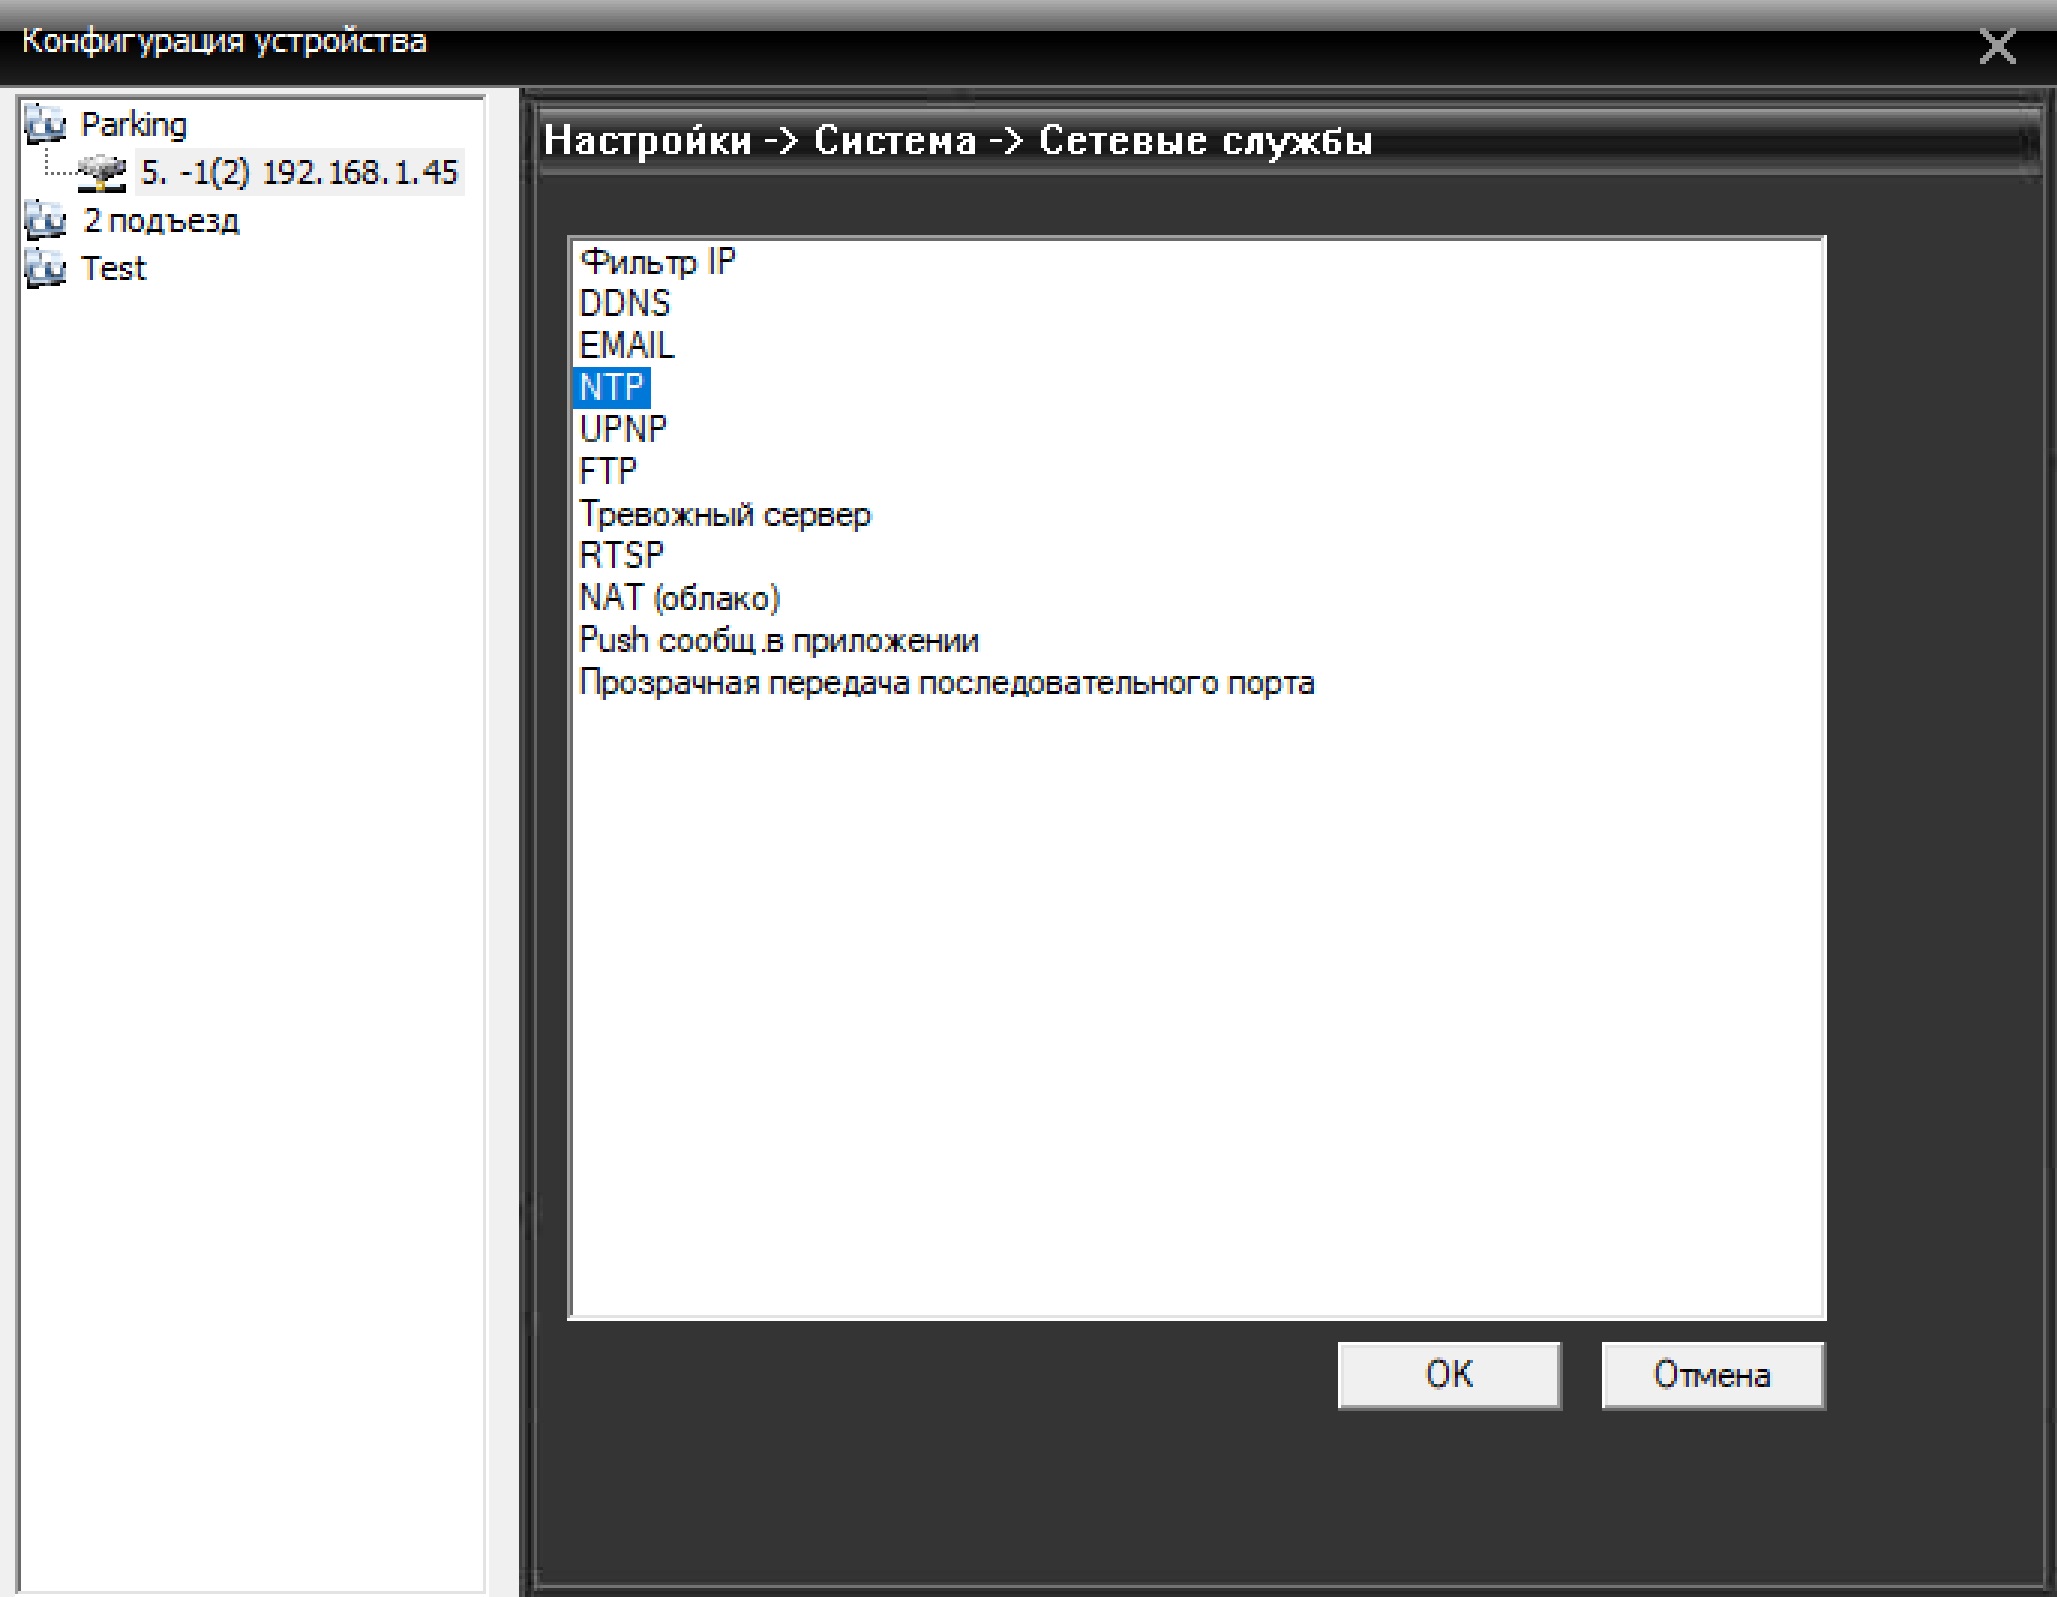Click the Parking group folder icon
The image size is (2057, 1597).
pyautogui.click(x=45, y=124)
